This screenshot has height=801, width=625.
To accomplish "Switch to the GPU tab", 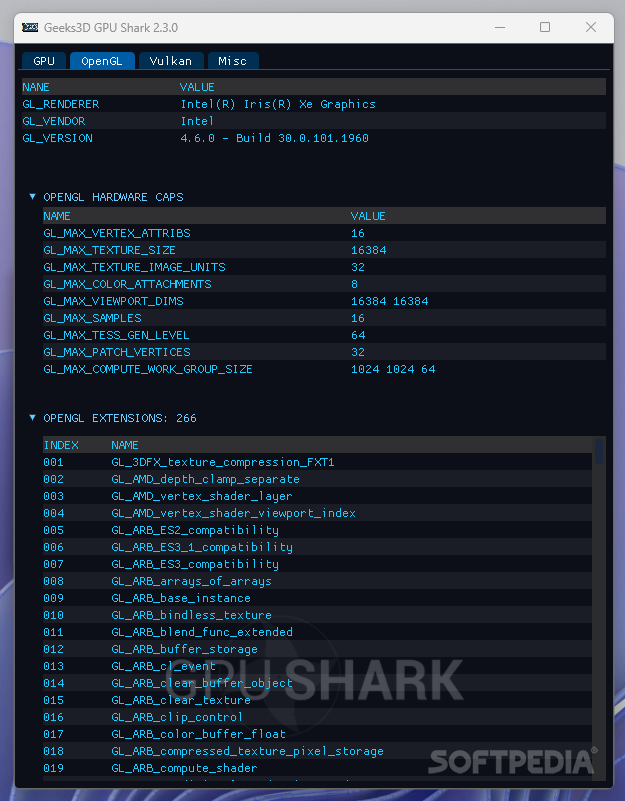I will click(44, 61).
